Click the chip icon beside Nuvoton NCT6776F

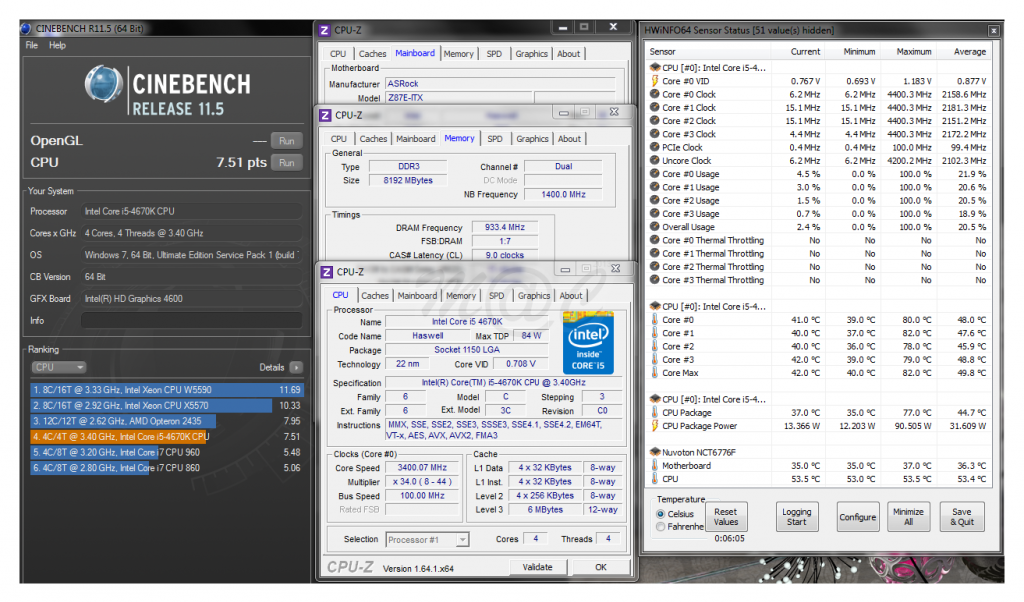pyautogui.click(x=654, y=452)
